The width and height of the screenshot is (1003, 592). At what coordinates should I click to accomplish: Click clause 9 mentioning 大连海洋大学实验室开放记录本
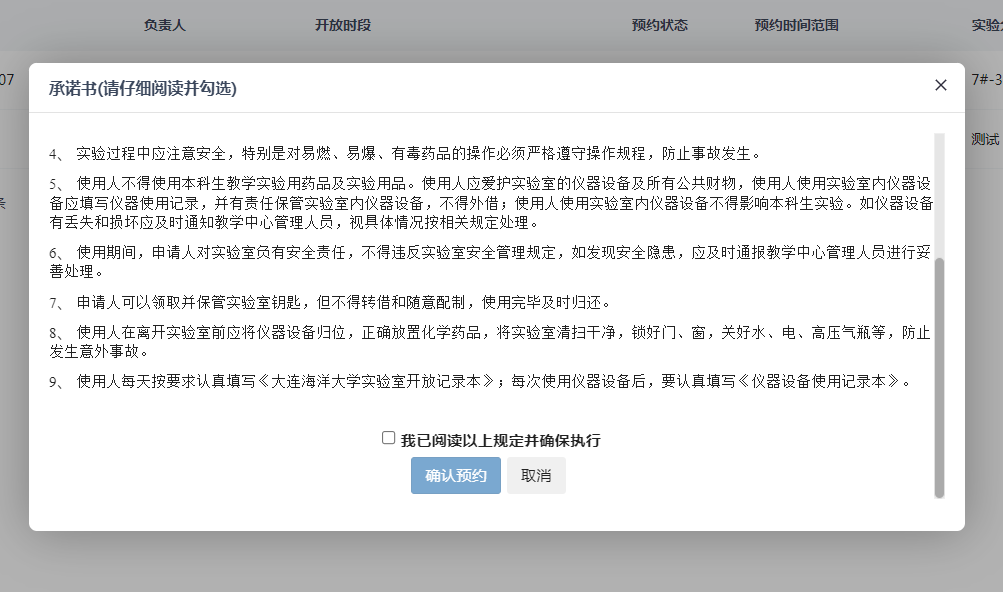(x=480, y=381)
